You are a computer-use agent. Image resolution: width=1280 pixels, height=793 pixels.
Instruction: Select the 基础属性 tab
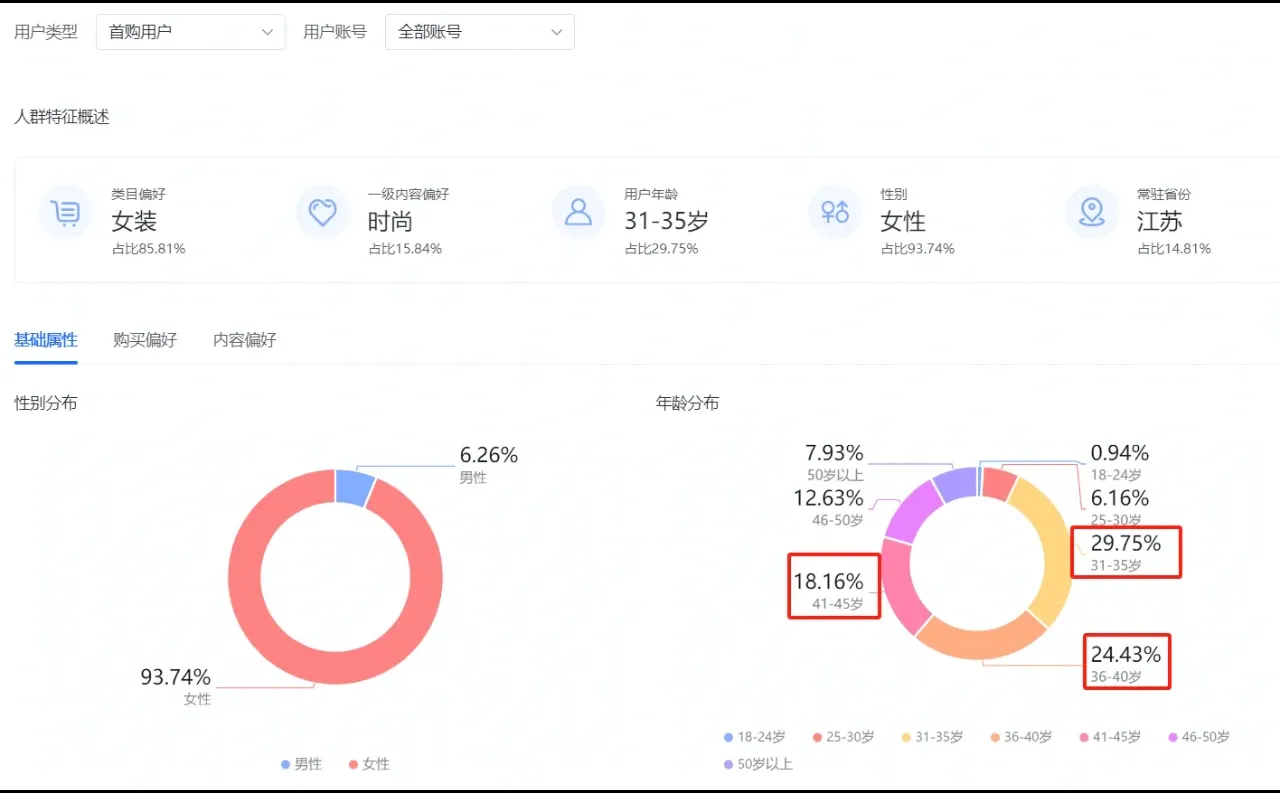tap(45, 340)
